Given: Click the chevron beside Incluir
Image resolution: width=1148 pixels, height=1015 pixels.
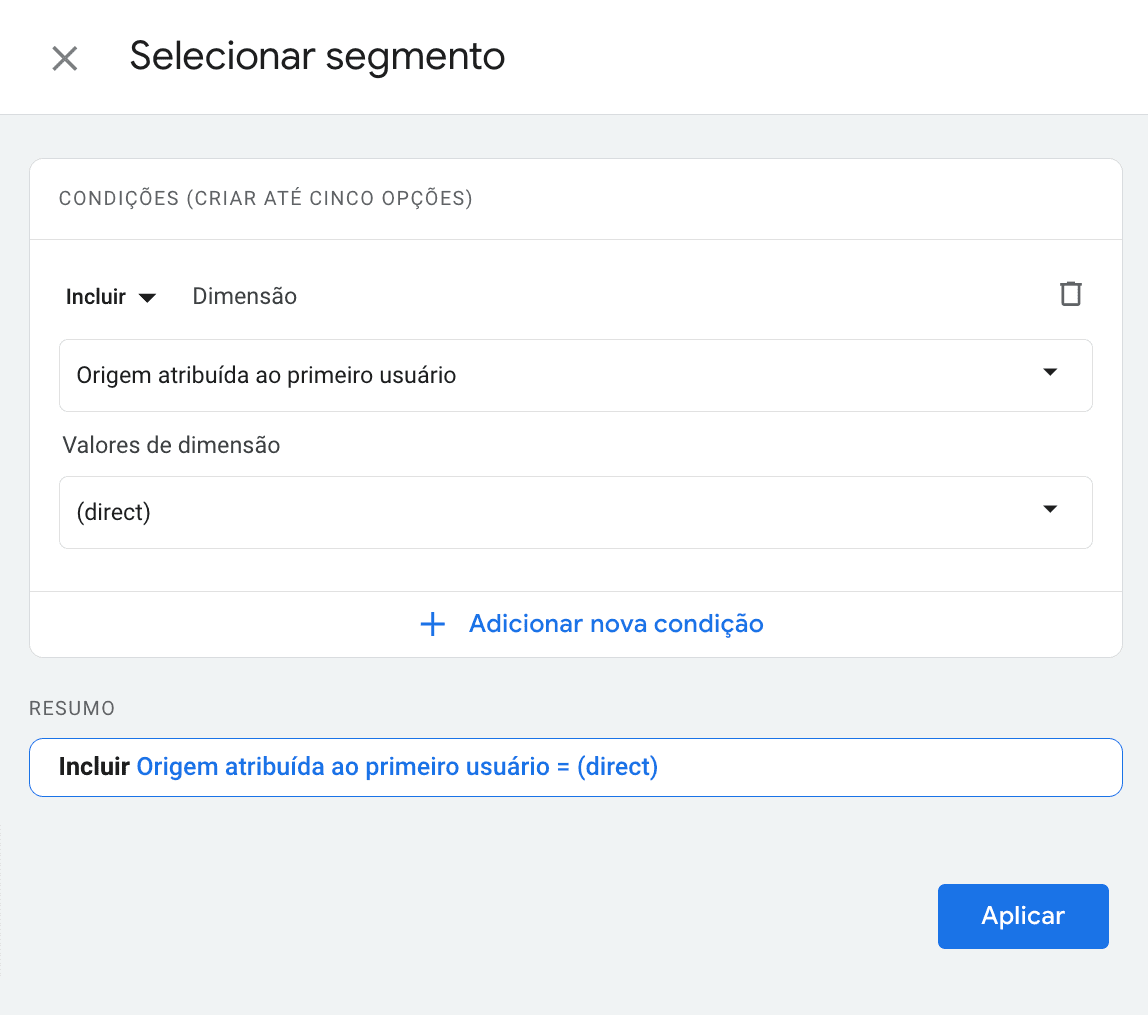Looking at the screenshot, I should [x=147, y=296].
